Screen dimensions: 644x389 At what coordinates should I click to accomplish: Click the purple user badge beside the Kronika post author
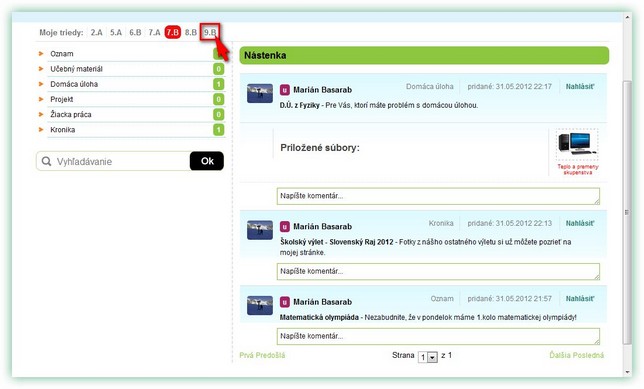[285, 226]
